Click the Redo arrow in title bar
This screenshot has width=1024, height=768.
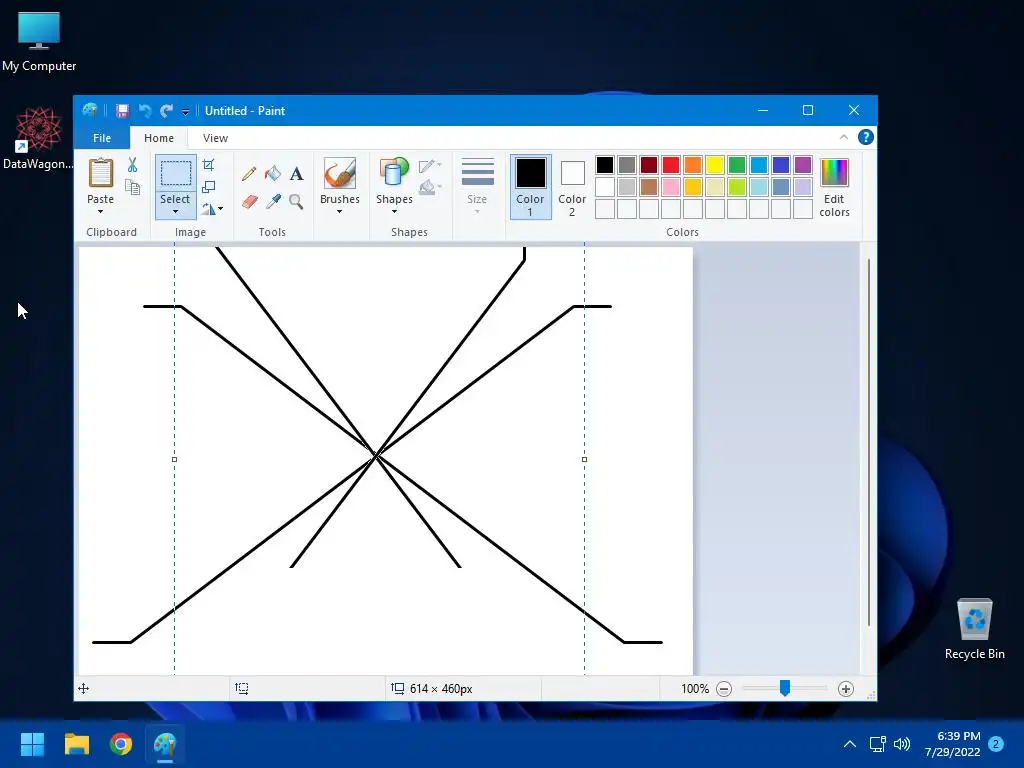(x=167, y=110)
